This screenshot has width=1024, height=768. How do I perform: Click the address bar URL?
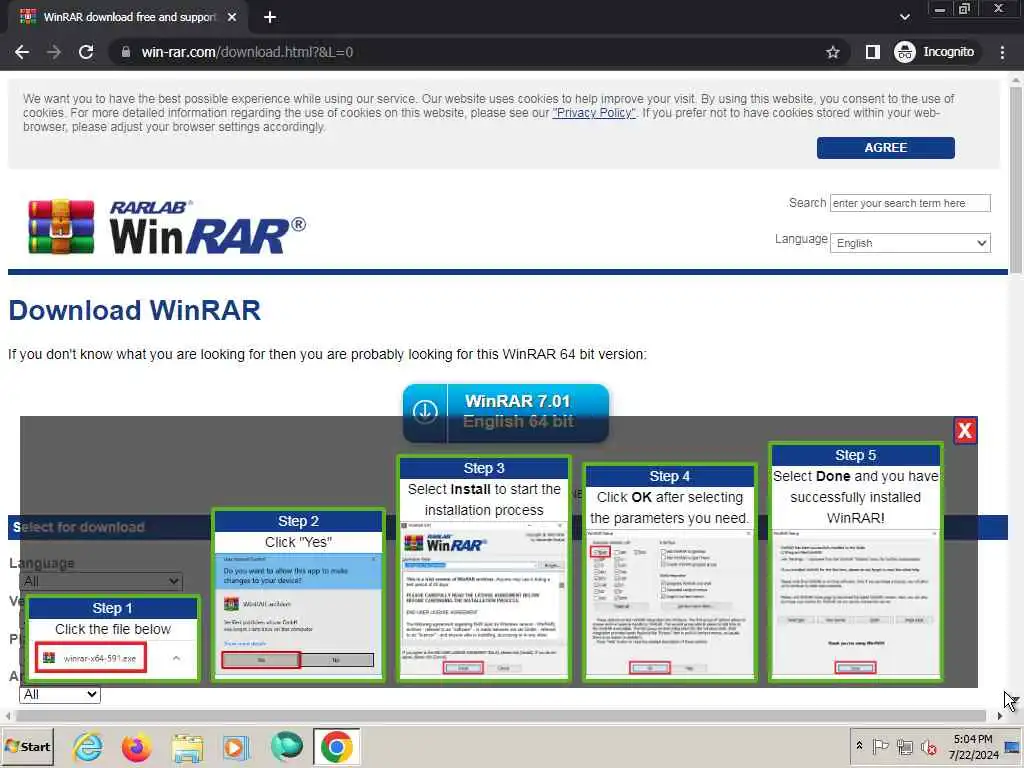[248, 52]
